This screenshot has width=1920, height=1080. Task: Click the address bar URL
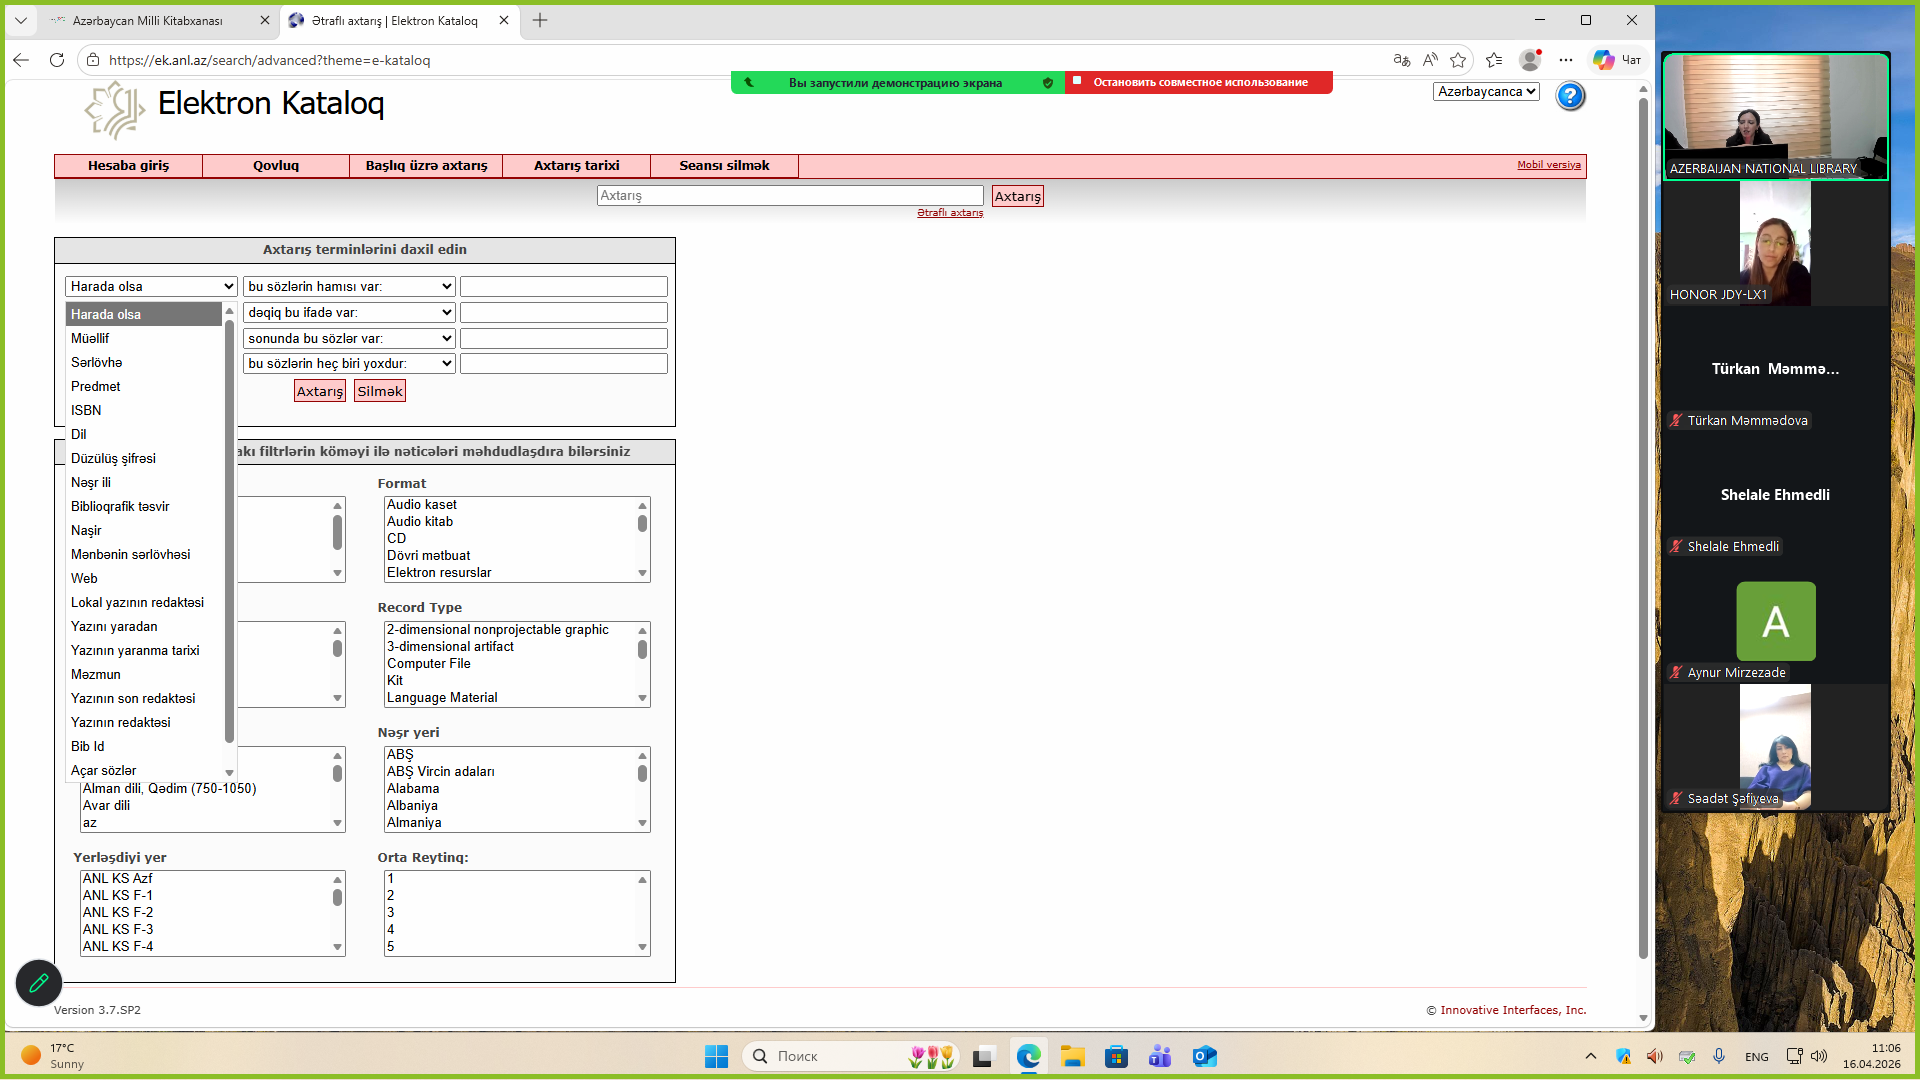coord(270,60)
